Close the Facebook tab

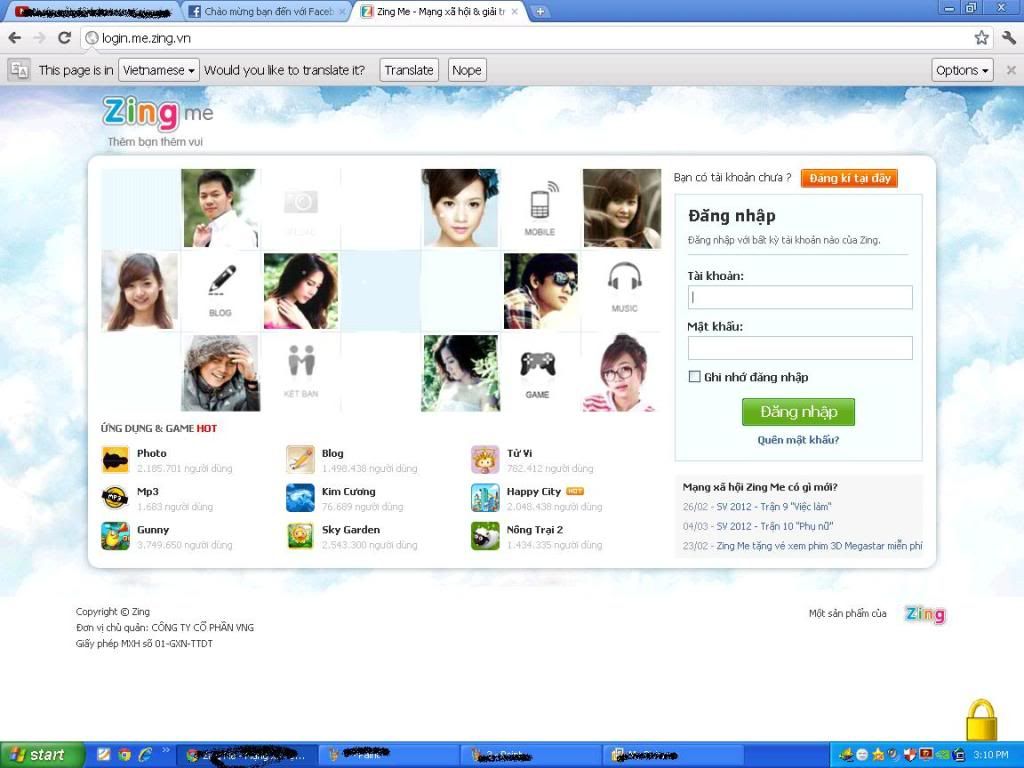342,12
